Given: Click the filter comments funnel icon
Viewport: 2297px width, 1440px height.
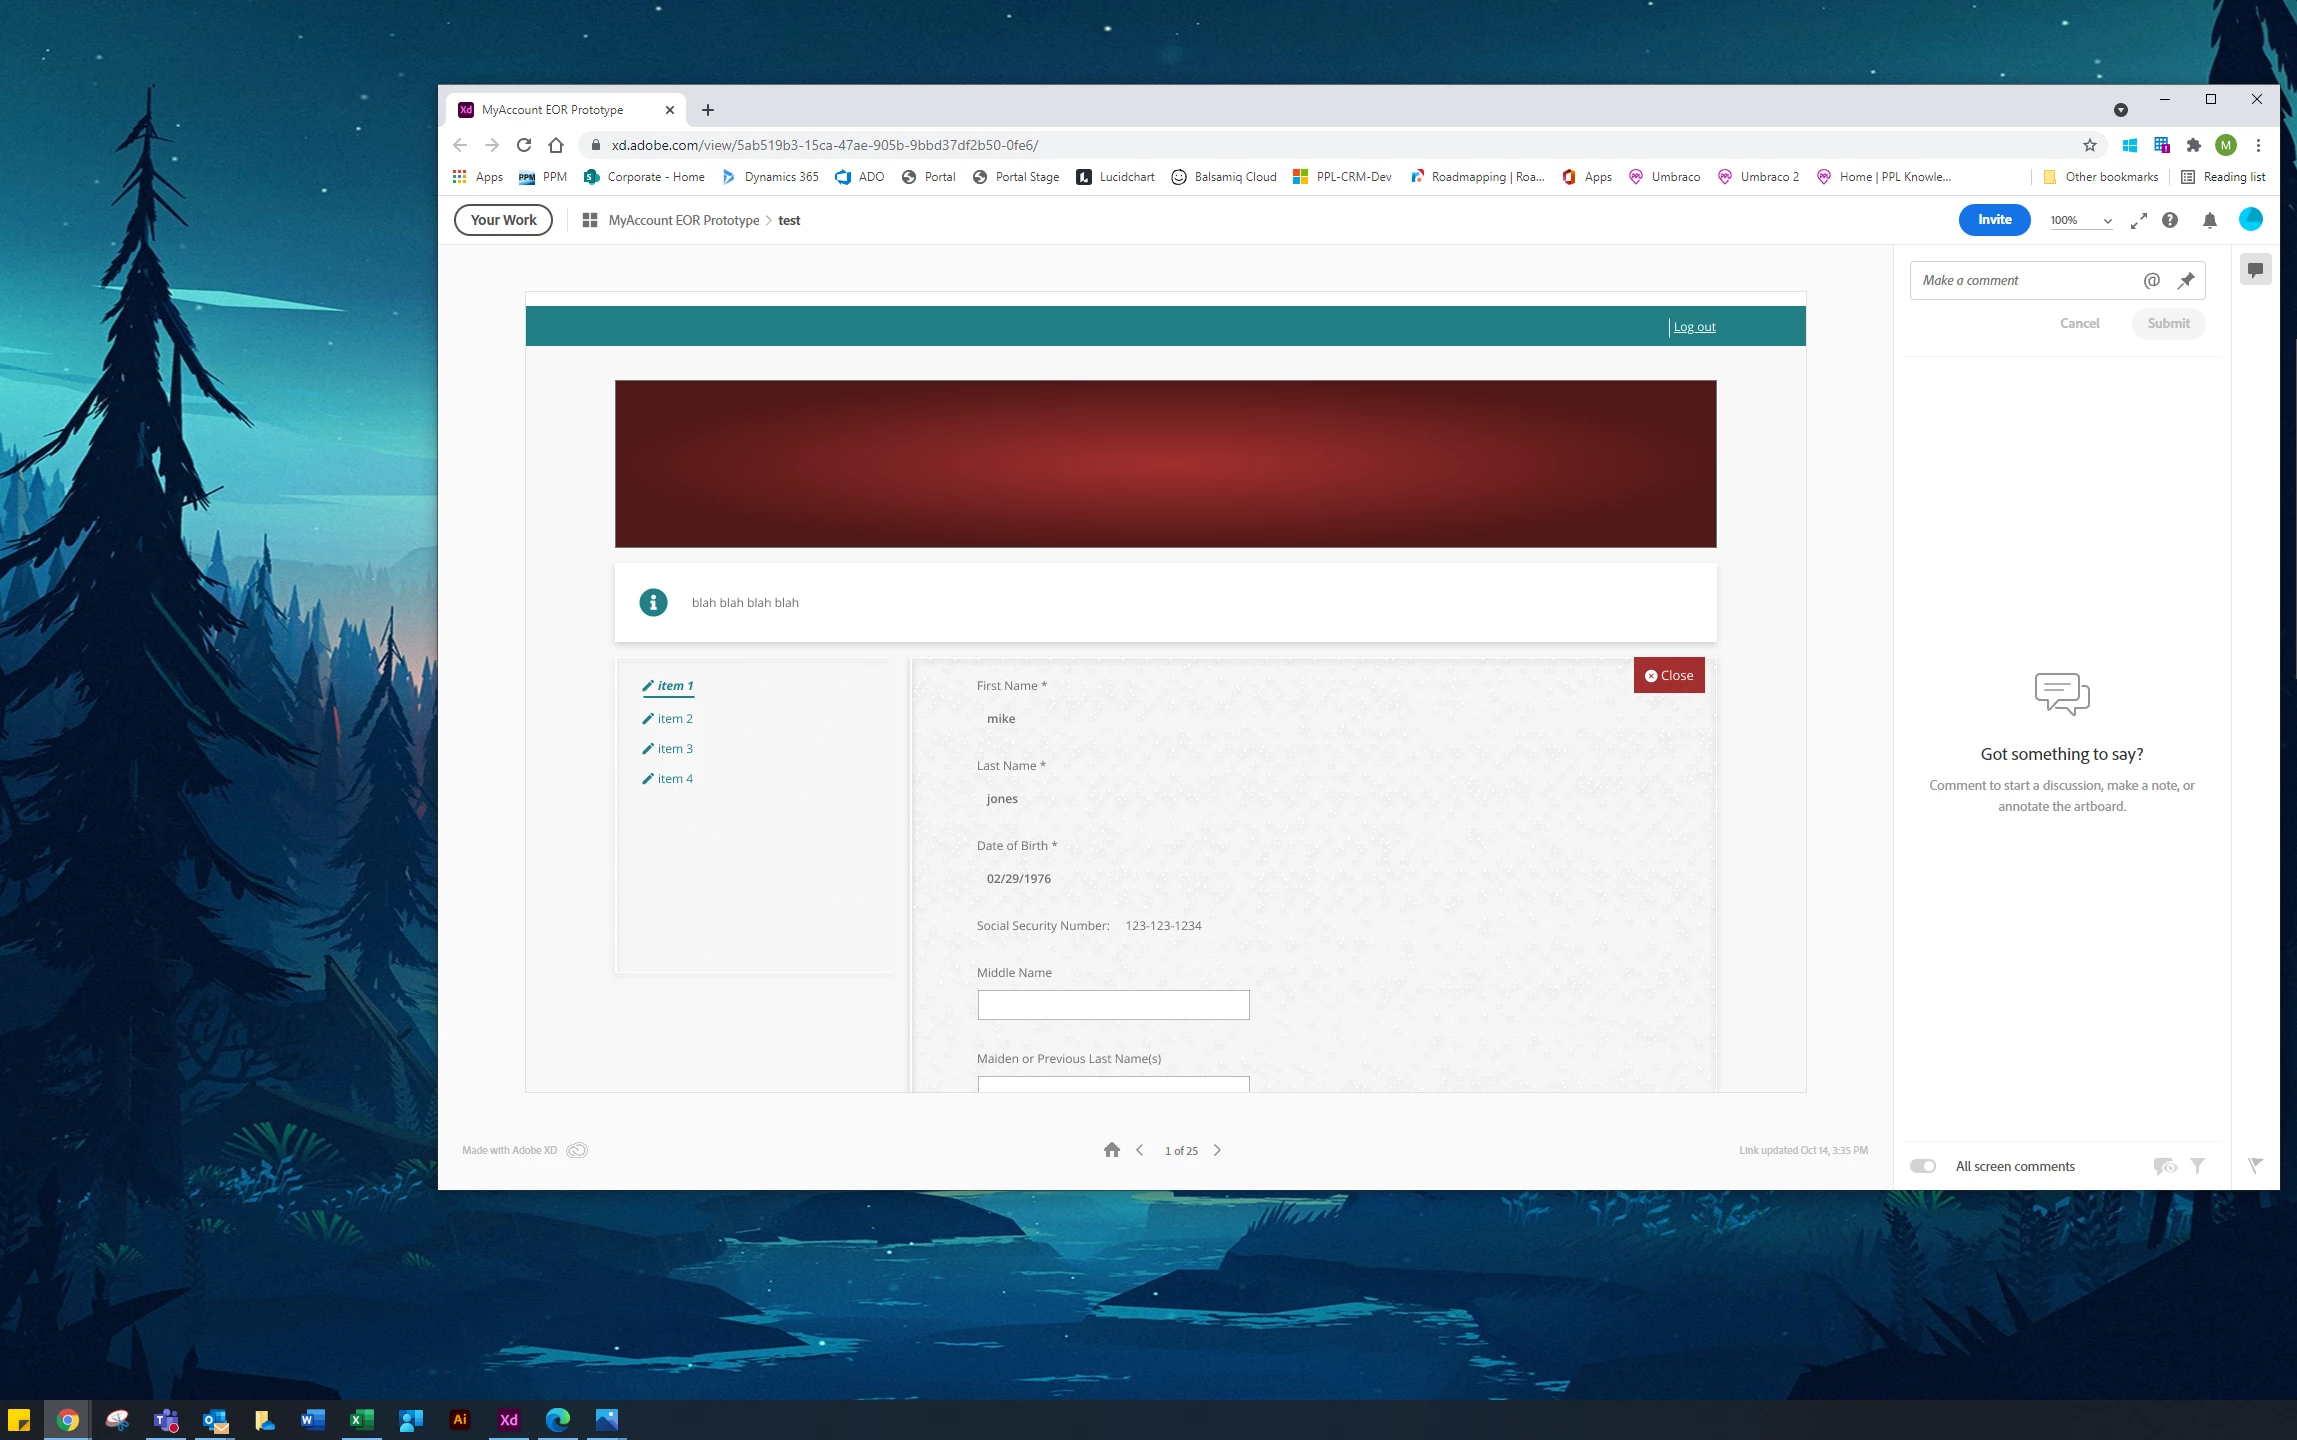Looking at the screenshot, I should tap(2198, 1166).
